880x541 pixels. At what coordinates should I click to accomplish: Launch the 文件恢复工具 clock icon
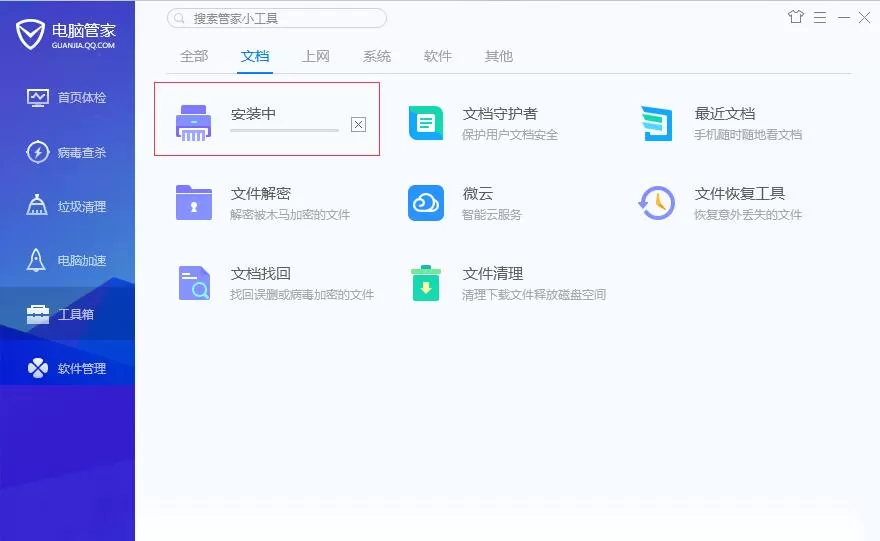click(x=657, y=203)
